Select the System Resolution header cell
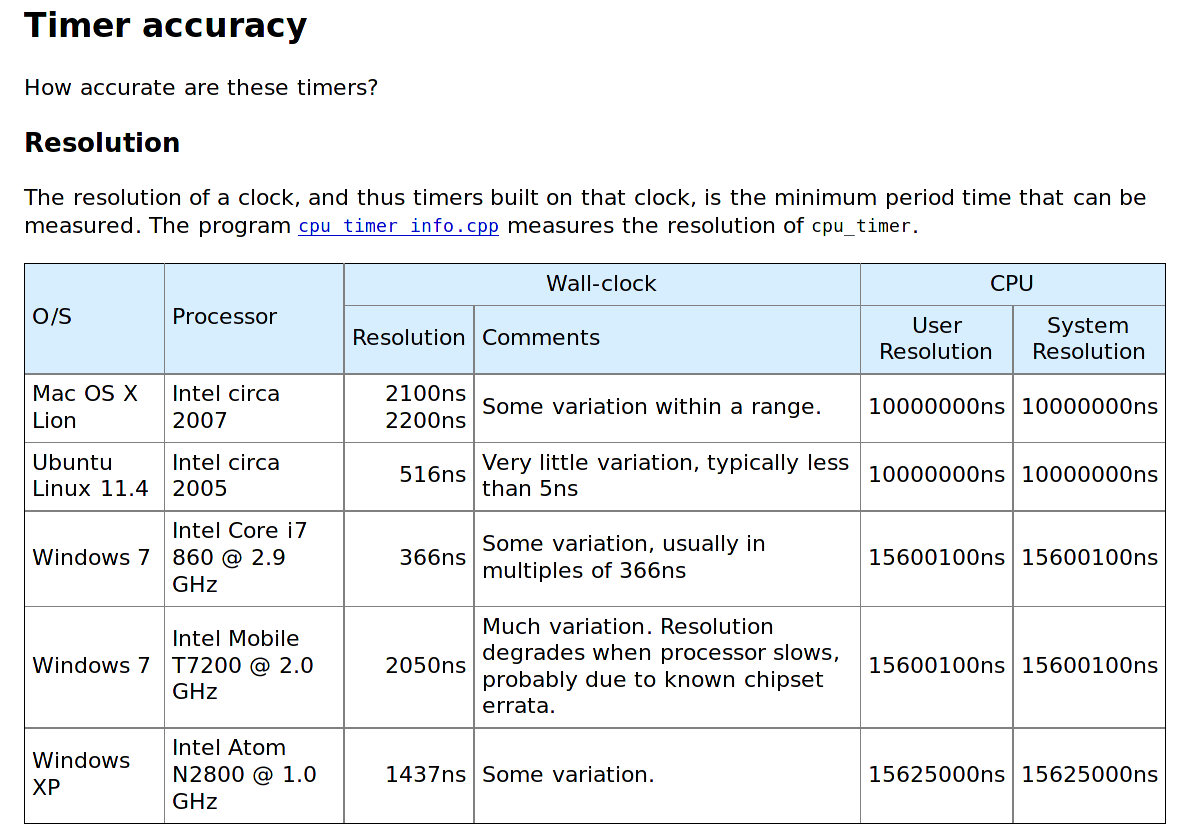This screenshot has height=835, width=1194. pos(1088,338)
